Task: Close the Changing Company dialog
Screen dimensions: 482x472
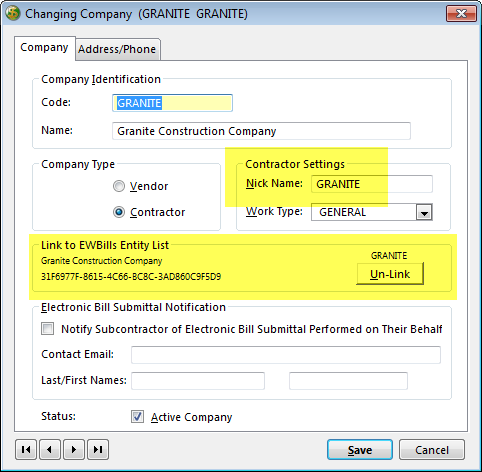Action: point(461,14)
